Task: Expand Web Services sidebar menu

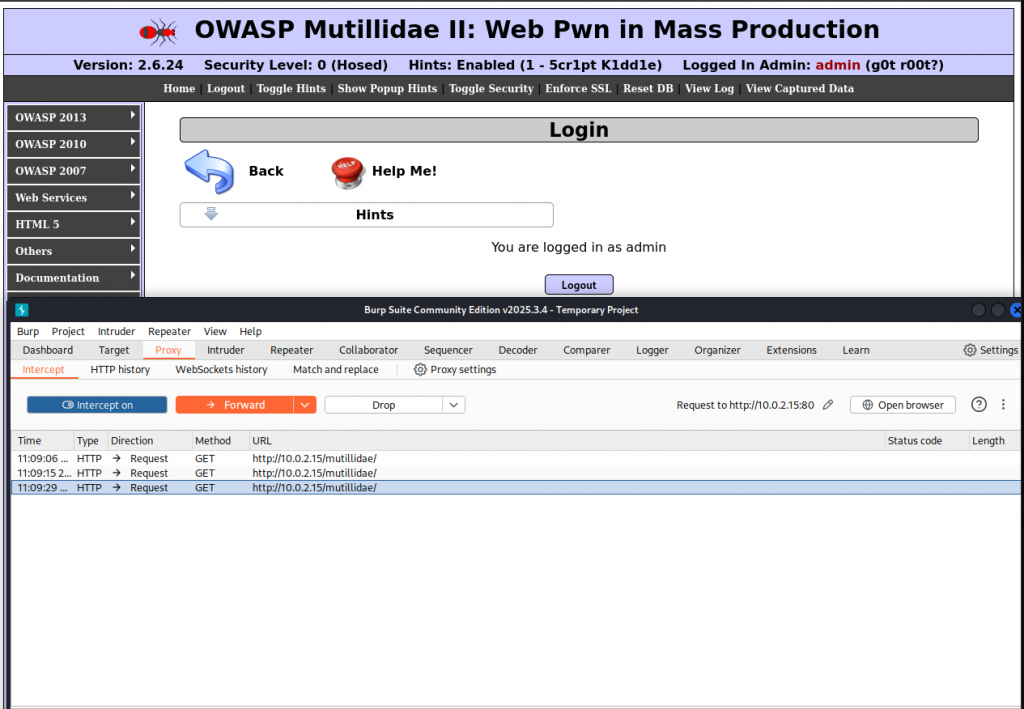Action: coord(74,198)
